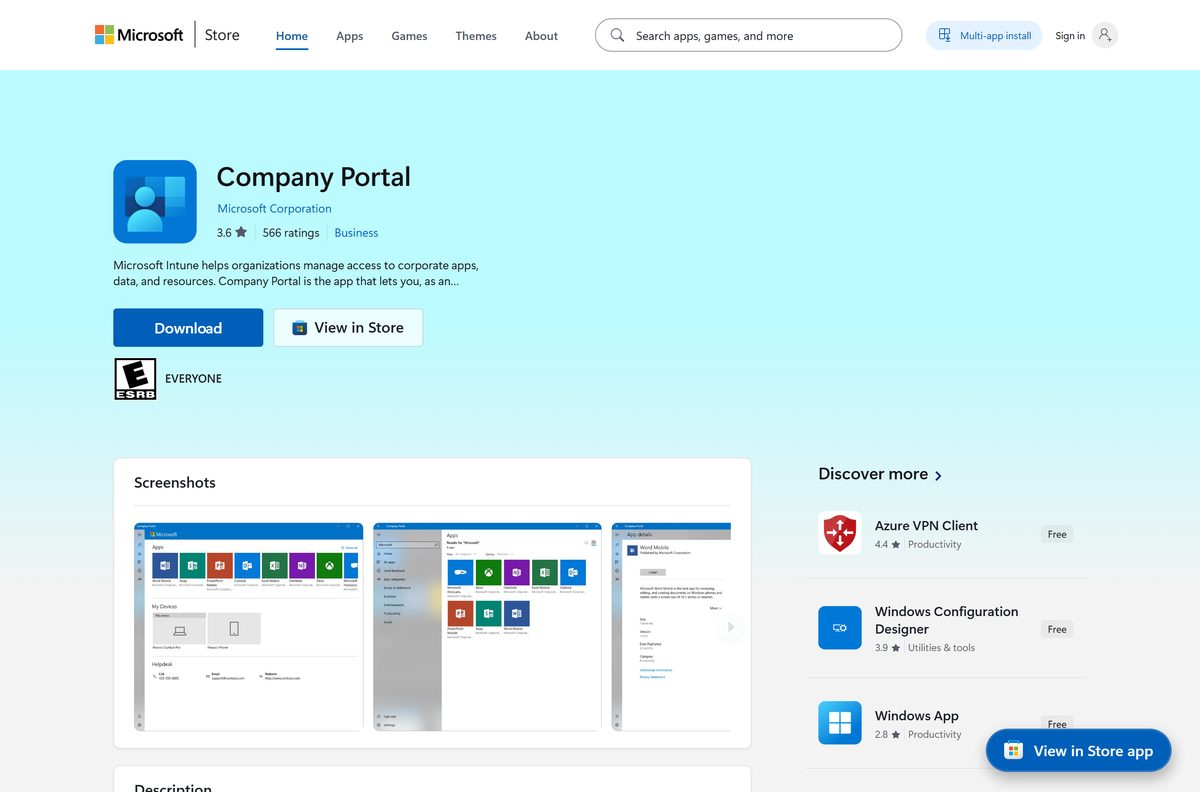Click the 3.6 star rating
This screenshot has height=792, width=1200.
[231, 232]
